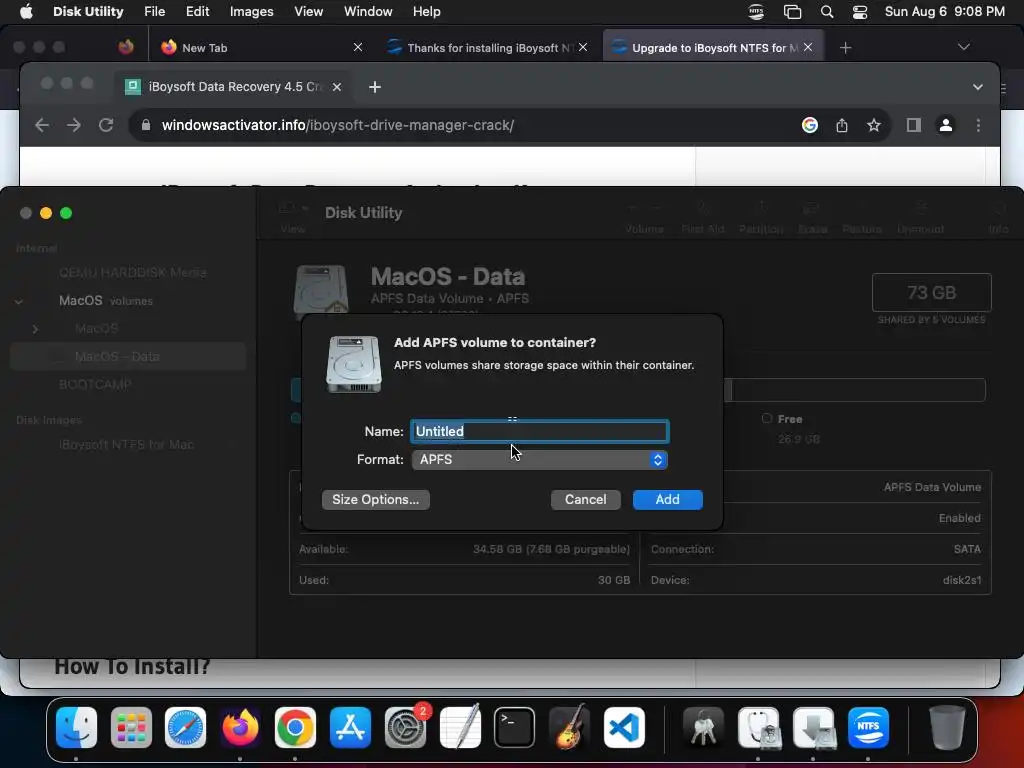The height and width of the screenshot is (768, 1024).
Task: Go back in Chrome
Action: (42, 125)
